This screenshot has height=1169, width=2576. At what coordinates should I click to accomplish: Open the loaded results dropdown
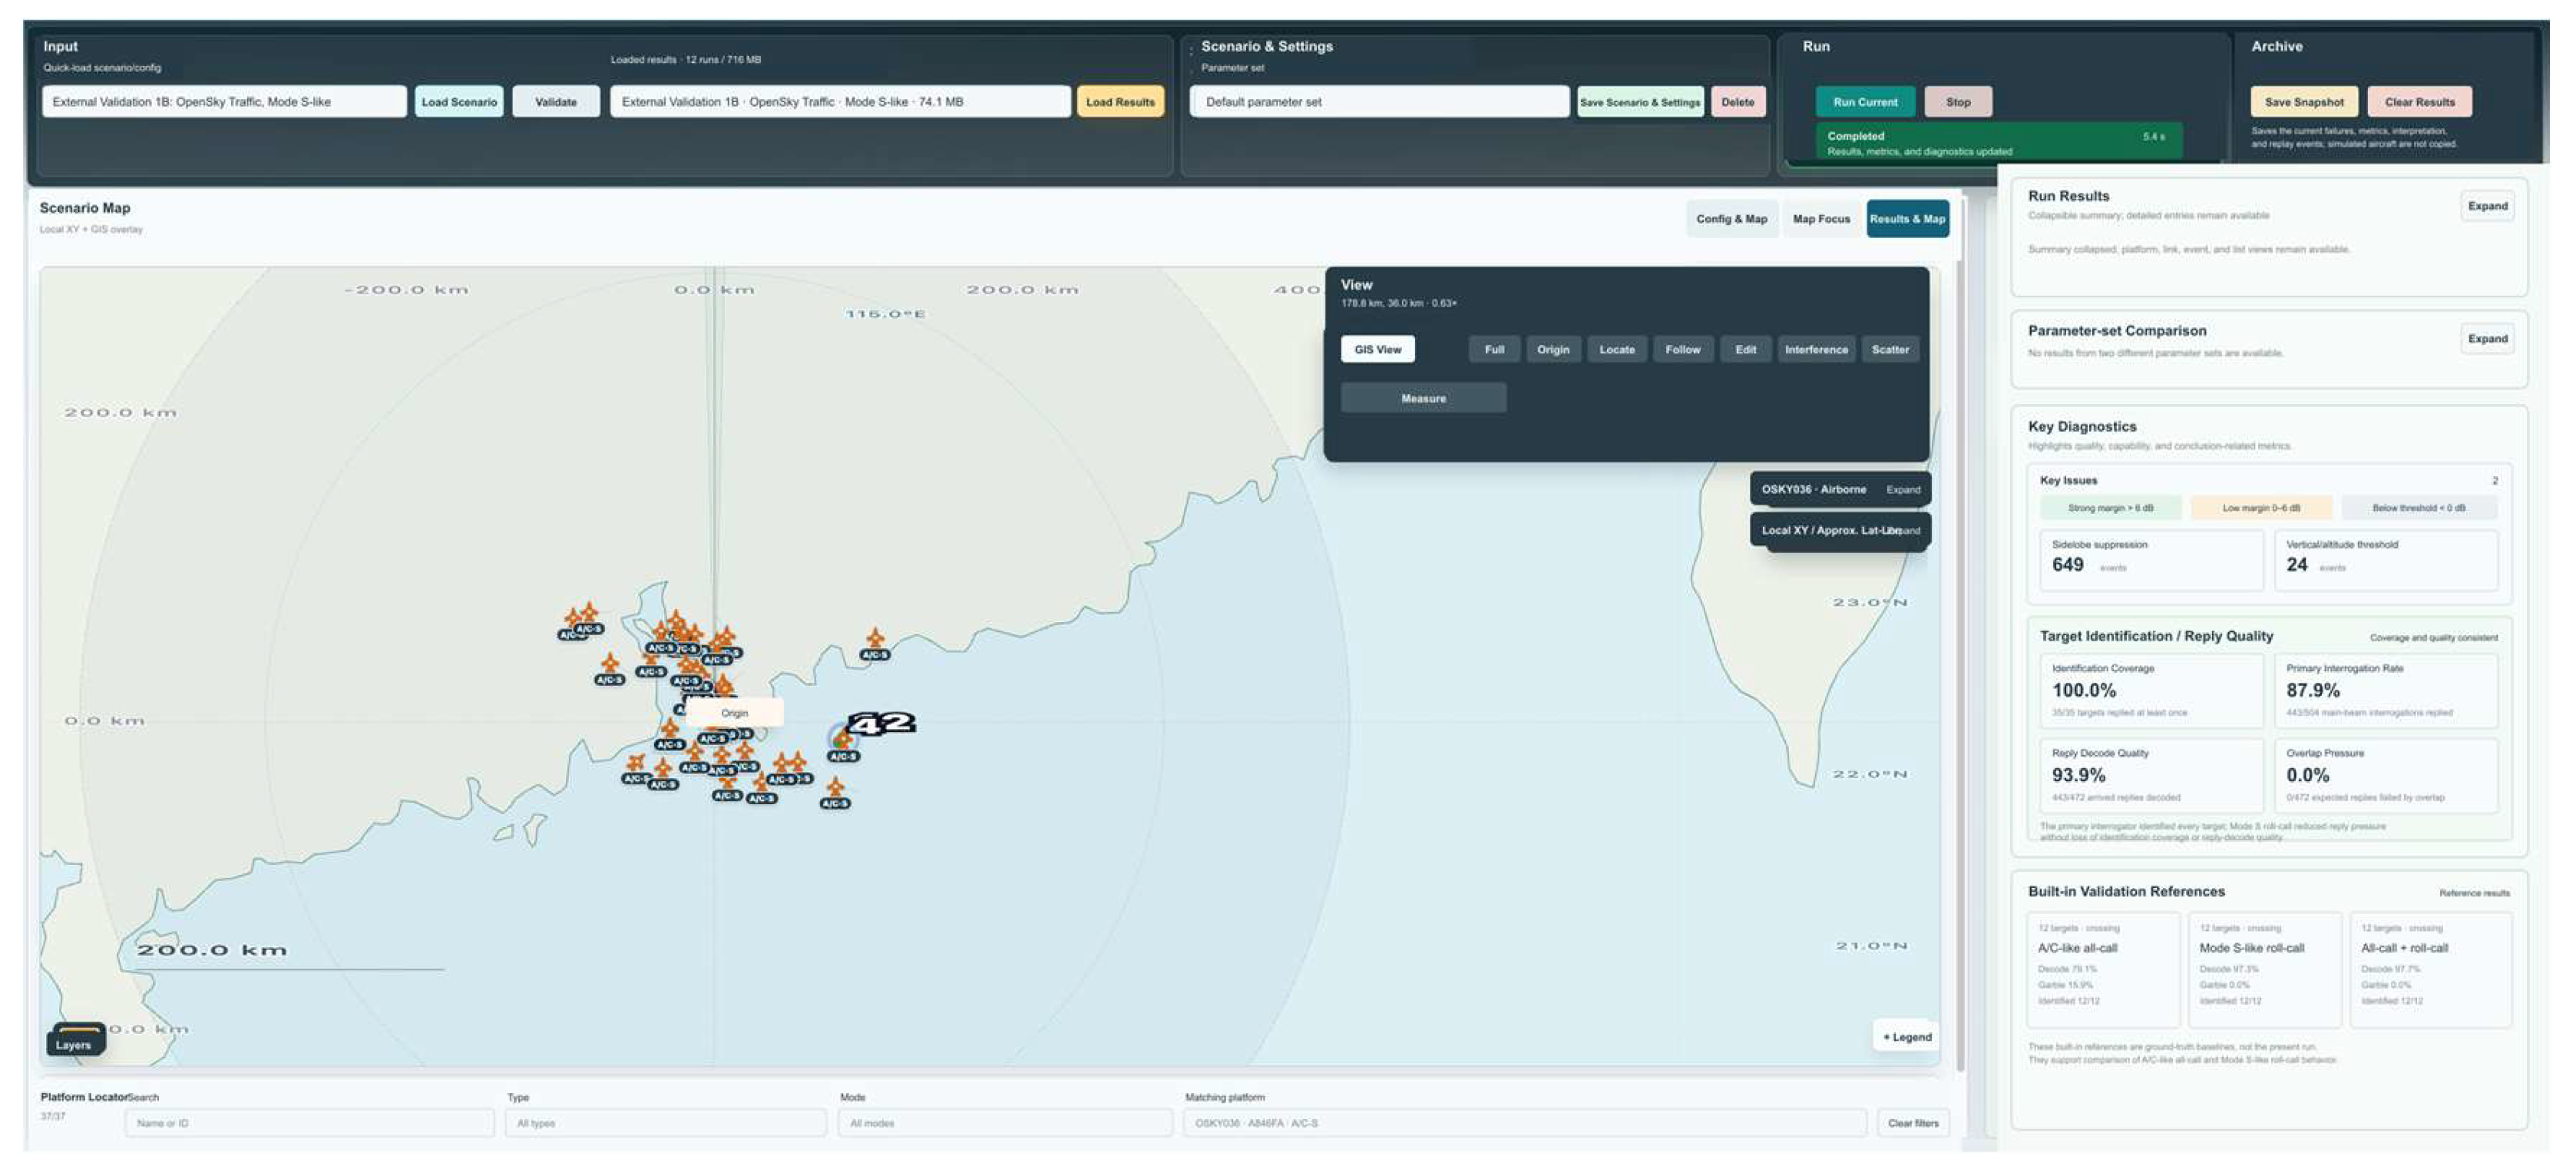(x=840, y=102)
